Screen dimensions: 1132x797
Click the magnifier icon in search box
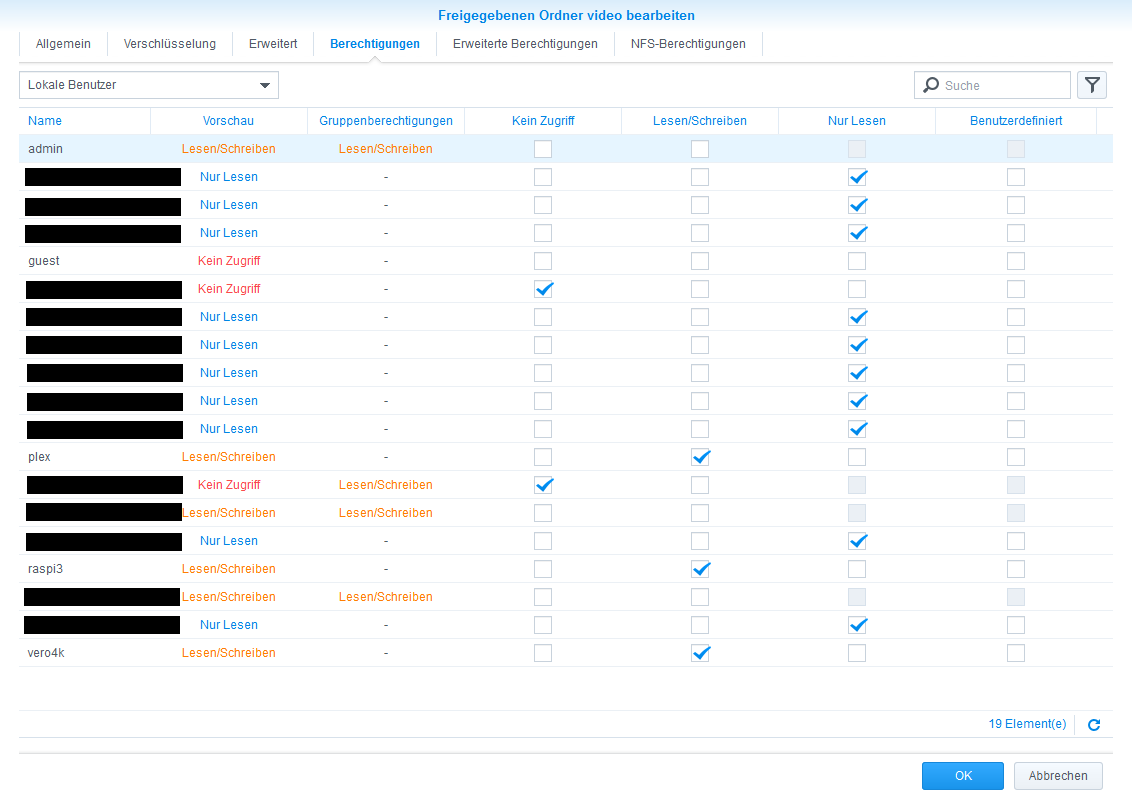click(931, 85)
